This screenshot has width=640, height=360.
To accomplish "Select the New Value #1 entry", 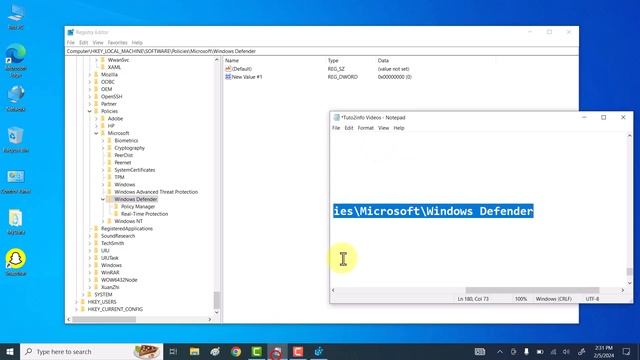I will point(247,77).
